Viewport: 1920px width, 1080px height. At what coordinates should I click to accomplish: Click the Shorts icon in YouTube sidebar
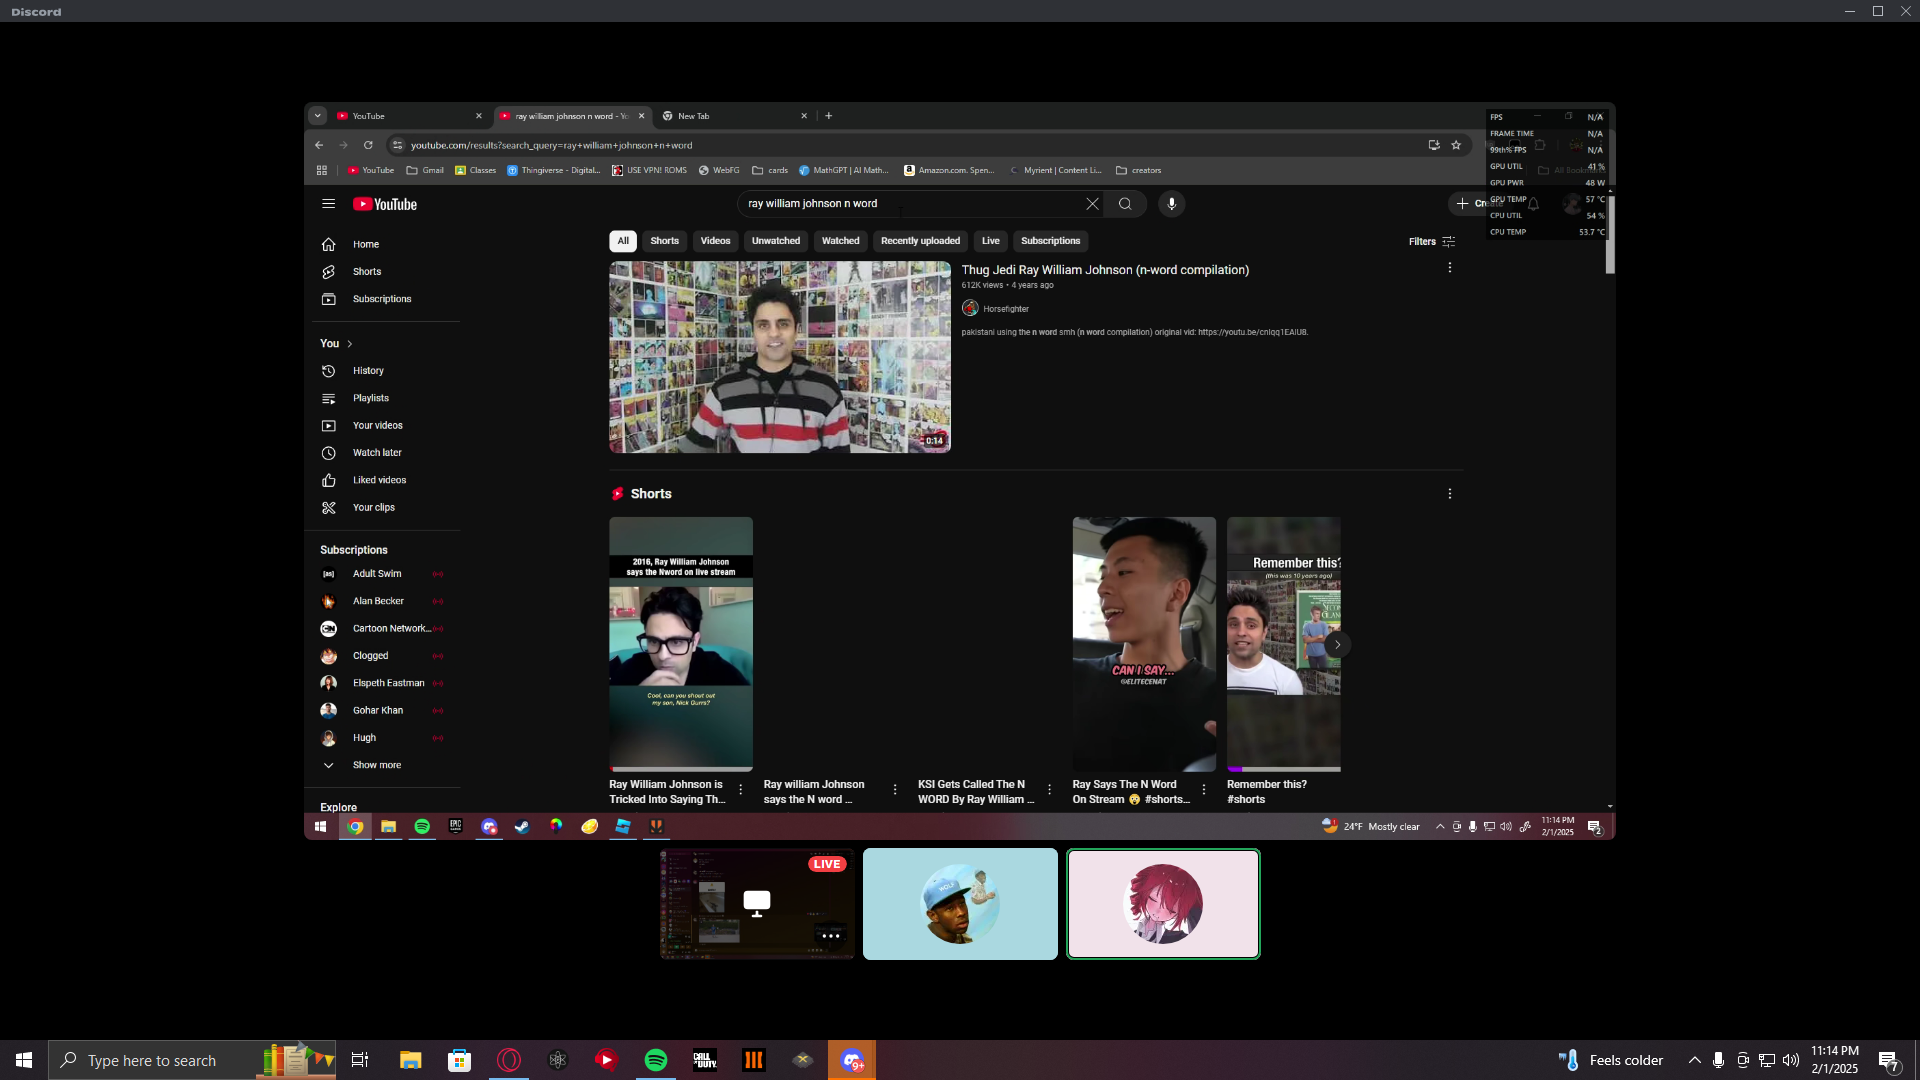pos(328,272)
